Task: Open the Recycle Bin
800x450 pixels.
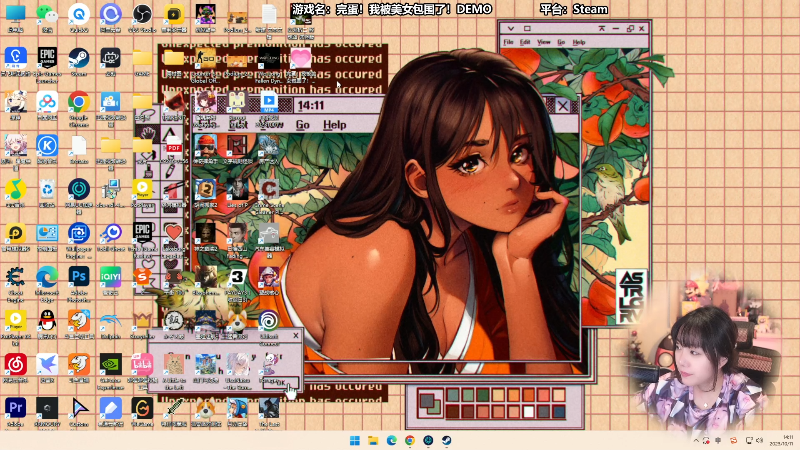Action: pyautogui.click(x=47, y=189)
